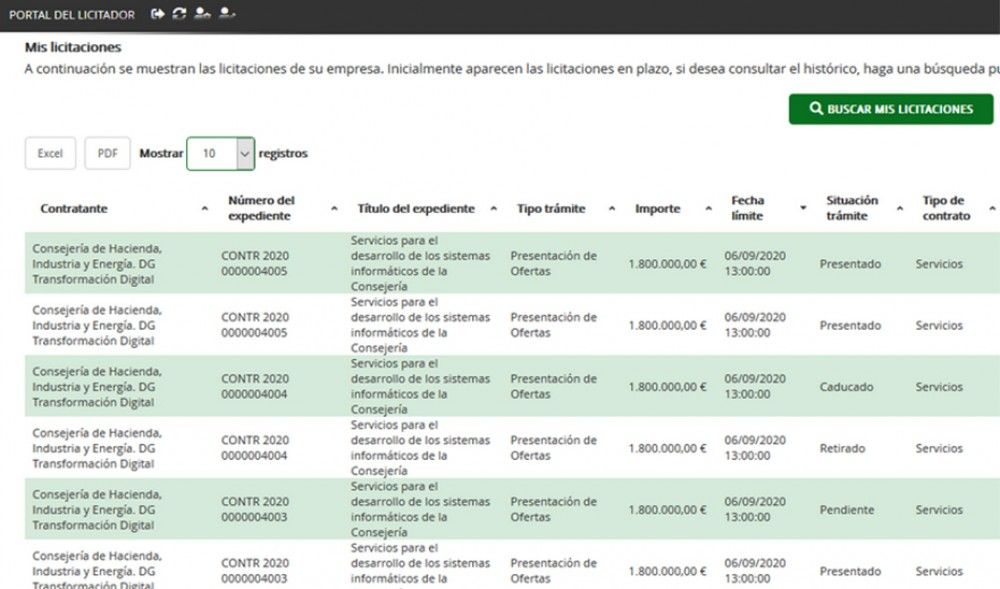The height and width of the screenshot is (589, 1000).
Task: Click the last user icon in header bar
Action: click(227, 13)
